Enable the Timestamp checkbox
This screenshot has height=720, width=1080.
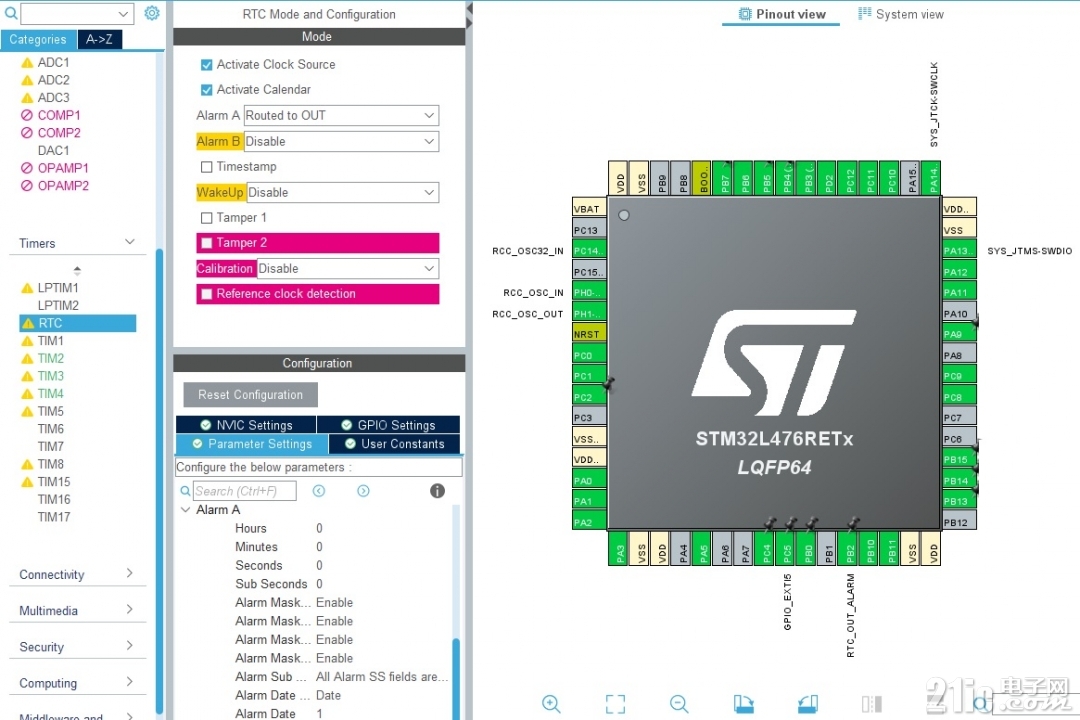click(x=206, y=167)
